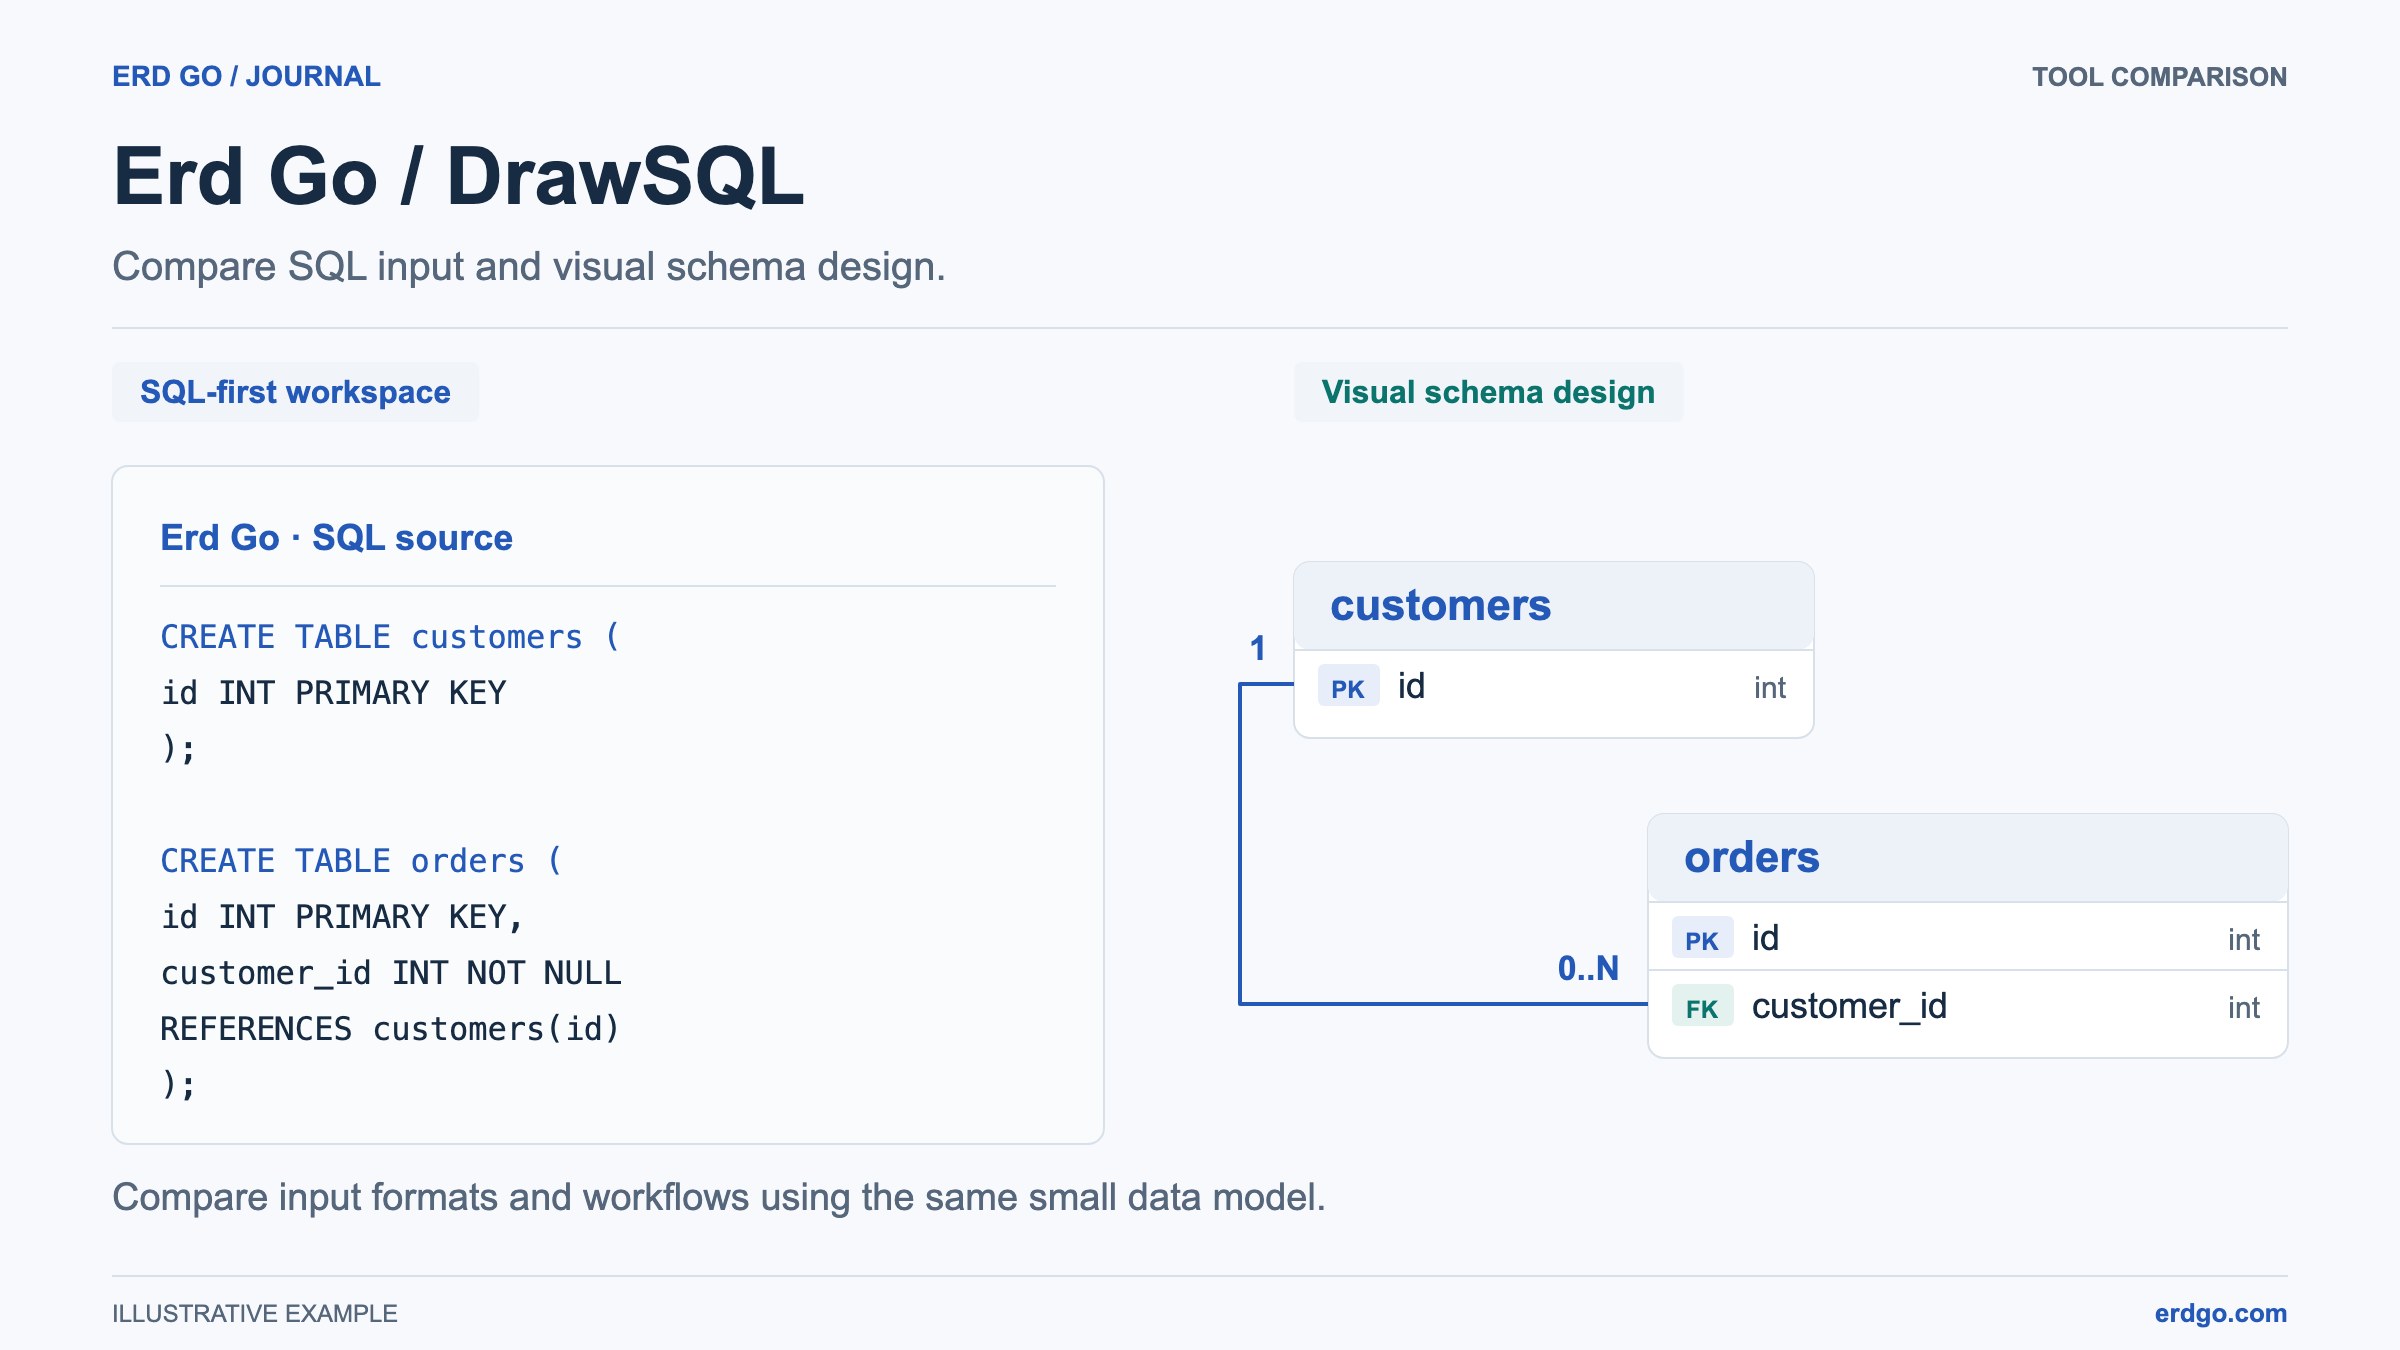Click the 'id INT PRIMARY KEY,' orders line
2400x1350 pixels.
coord(342,917)
